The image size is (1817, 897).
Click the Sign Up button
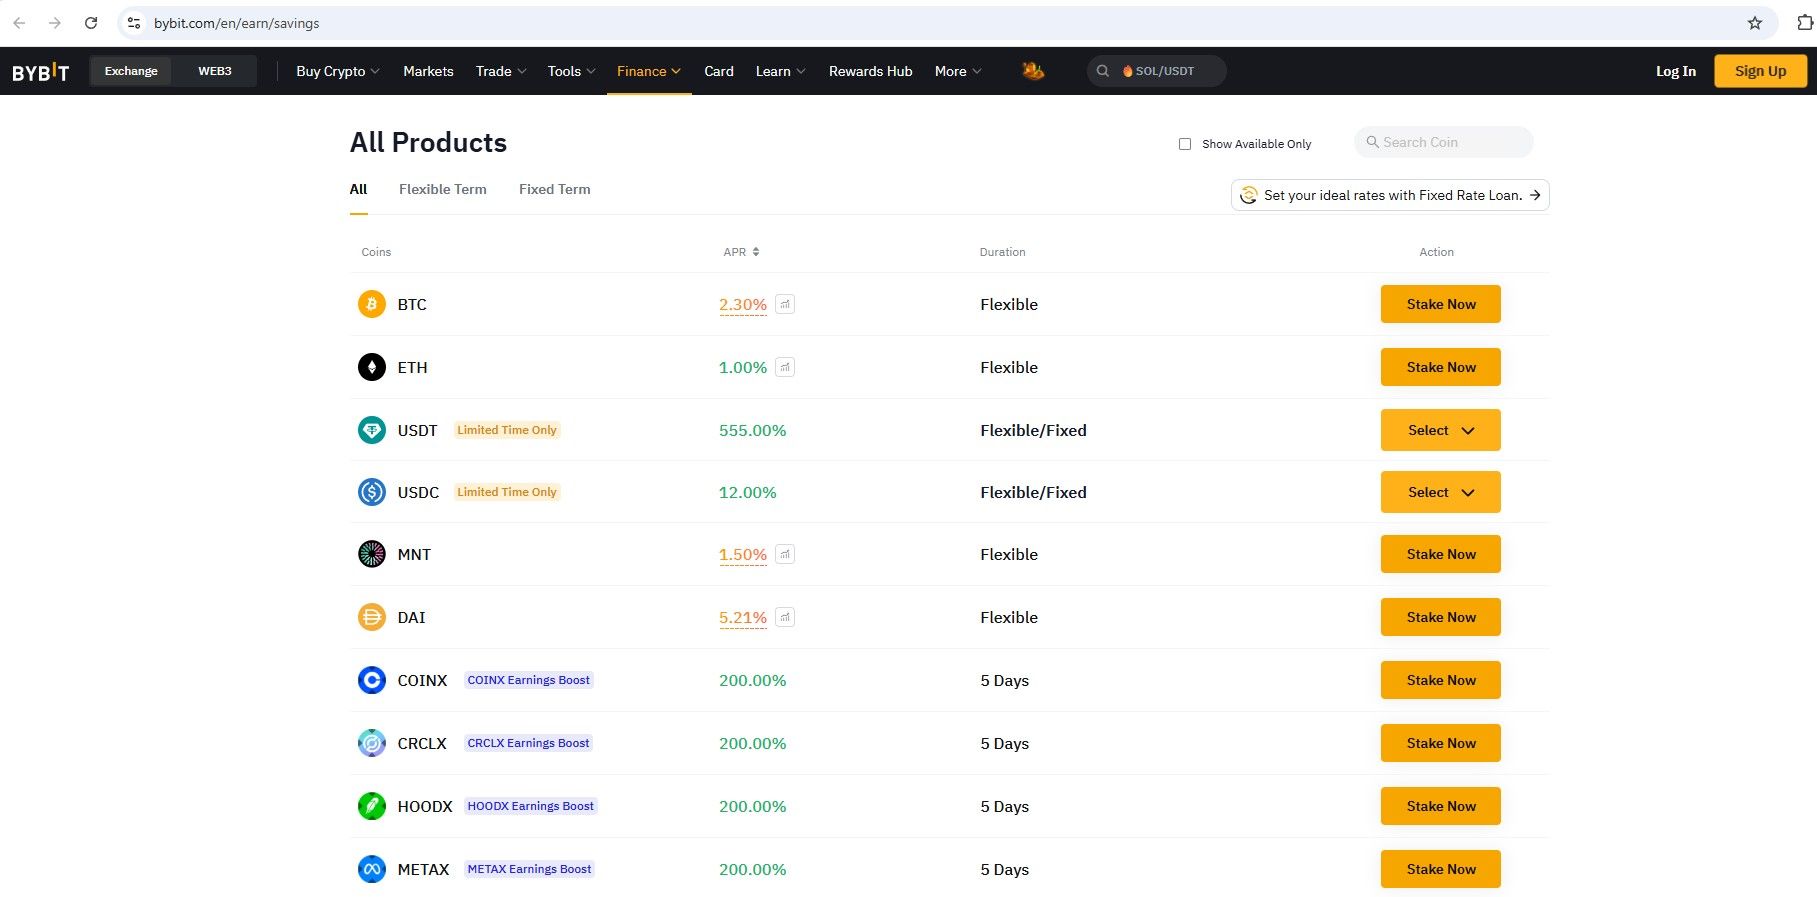1760,71
